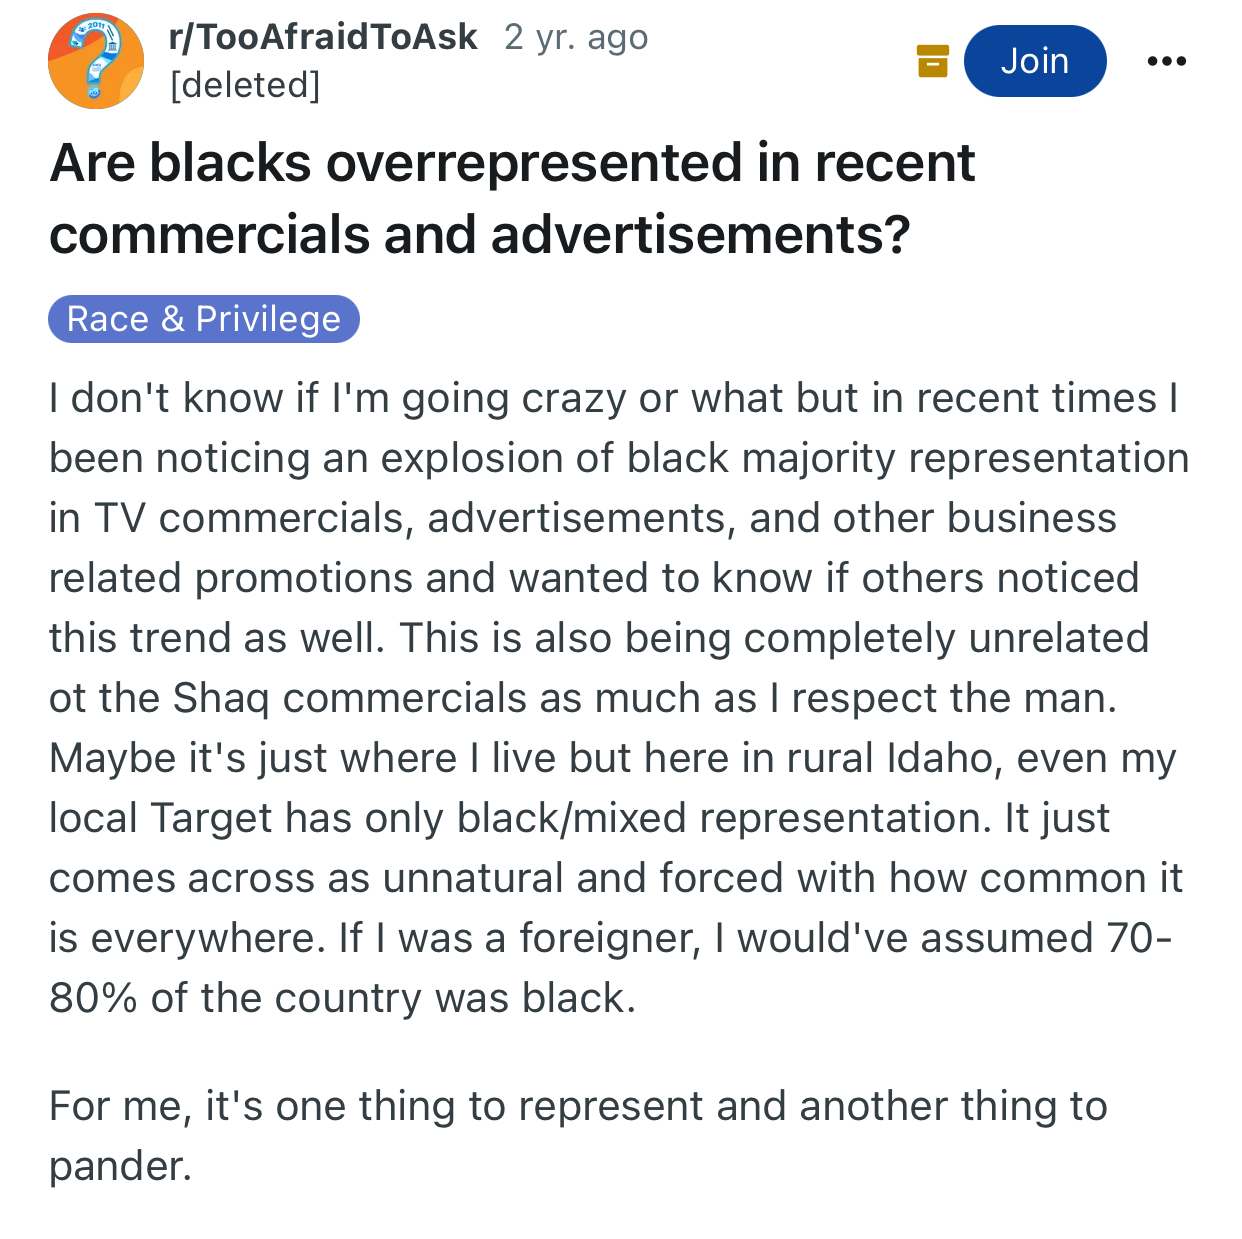This screenshot has width=1242, height=1239.
Task: Click the '2 yr. ago' timestamp
Action: click(x=576, y=37)
